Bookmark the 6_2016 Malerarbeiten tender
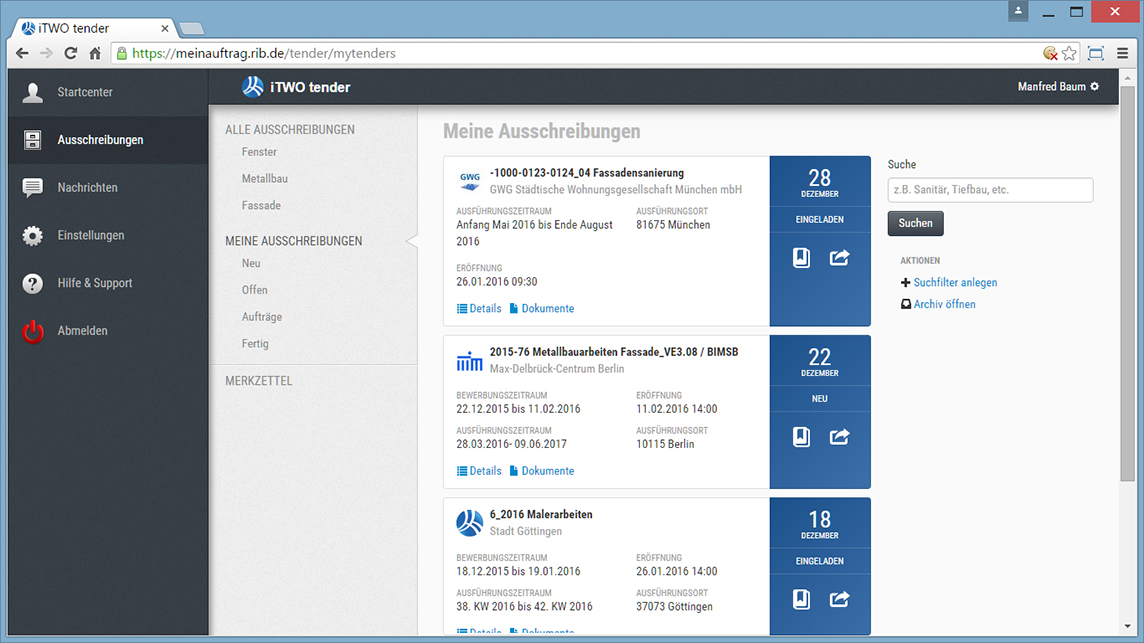The height and width of the screenshot is (643, 1144). (801, 599)
